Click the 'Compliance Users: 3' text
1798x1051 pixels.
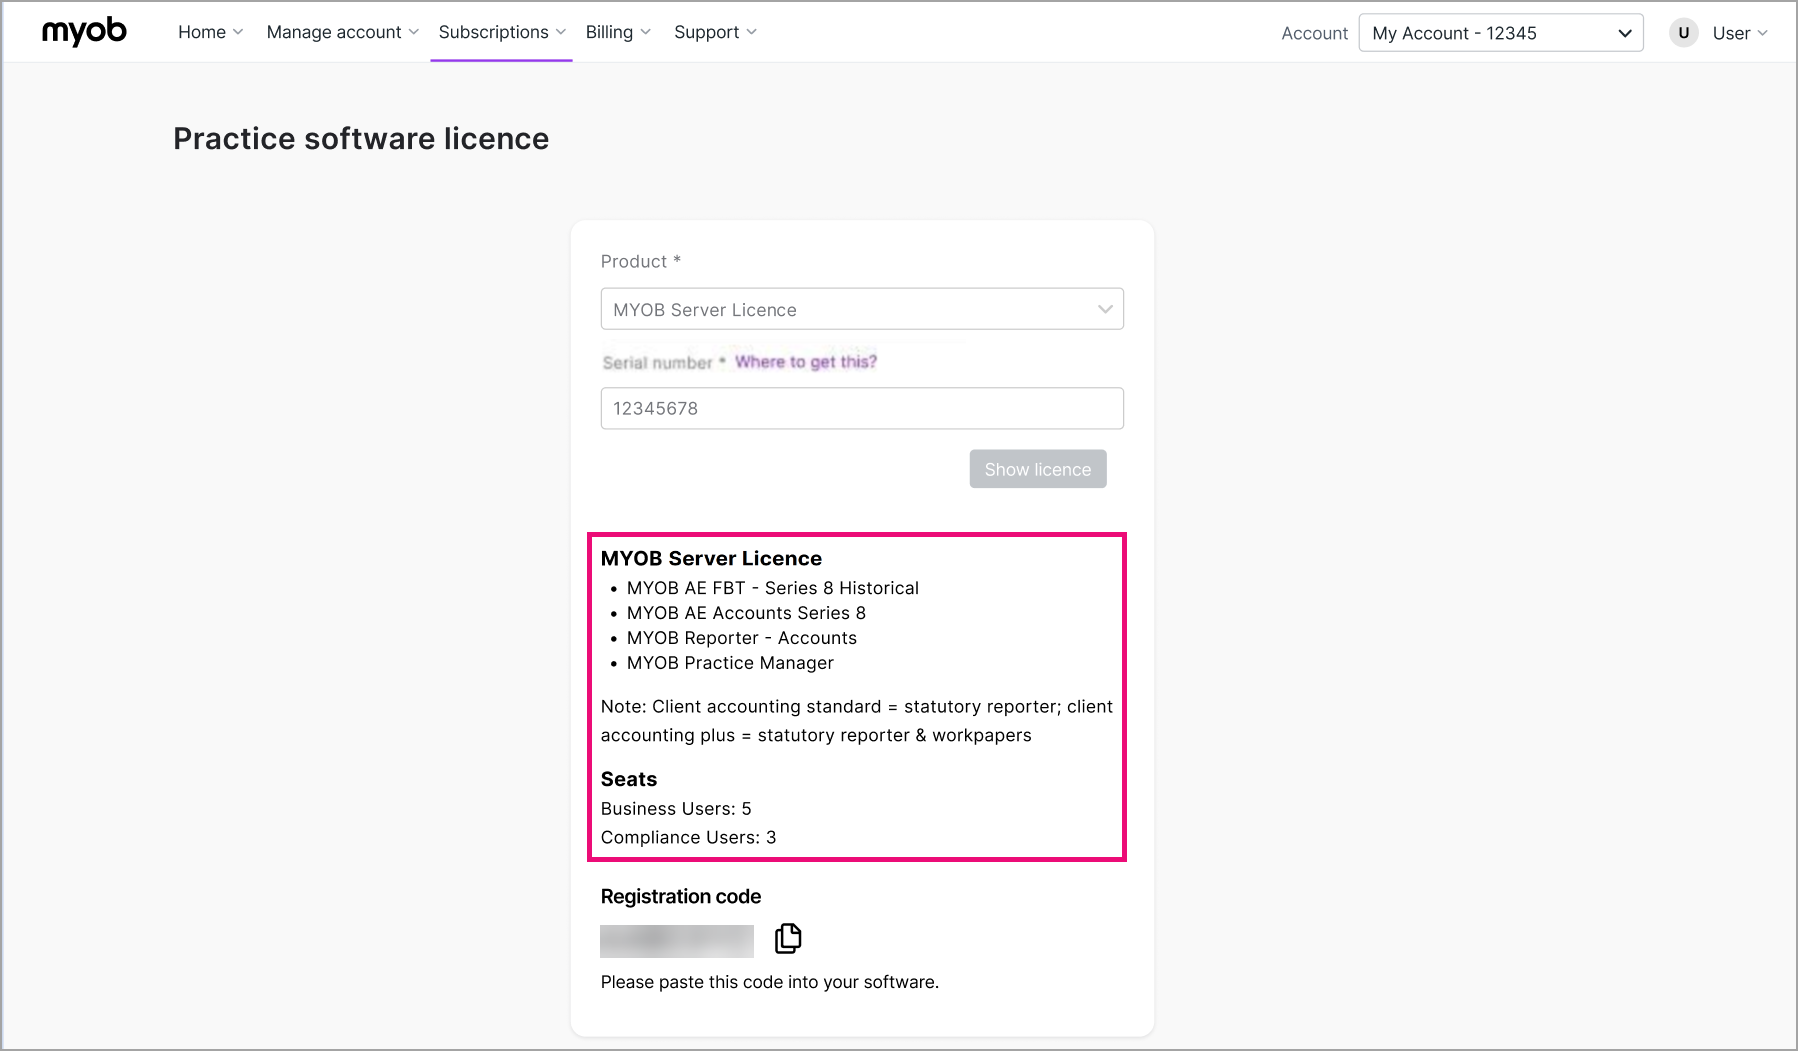click(688, 837)
